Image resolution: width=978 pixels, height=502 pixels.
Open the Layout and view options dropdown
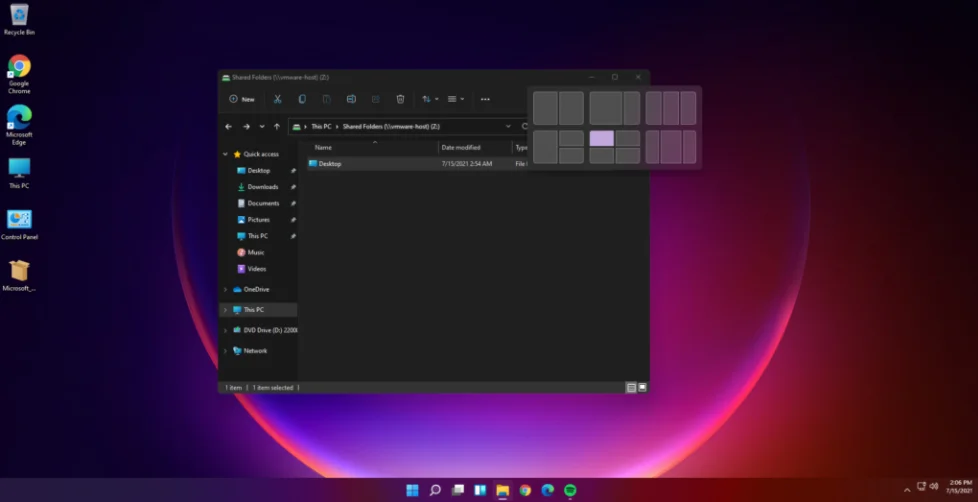coord(456,99)
